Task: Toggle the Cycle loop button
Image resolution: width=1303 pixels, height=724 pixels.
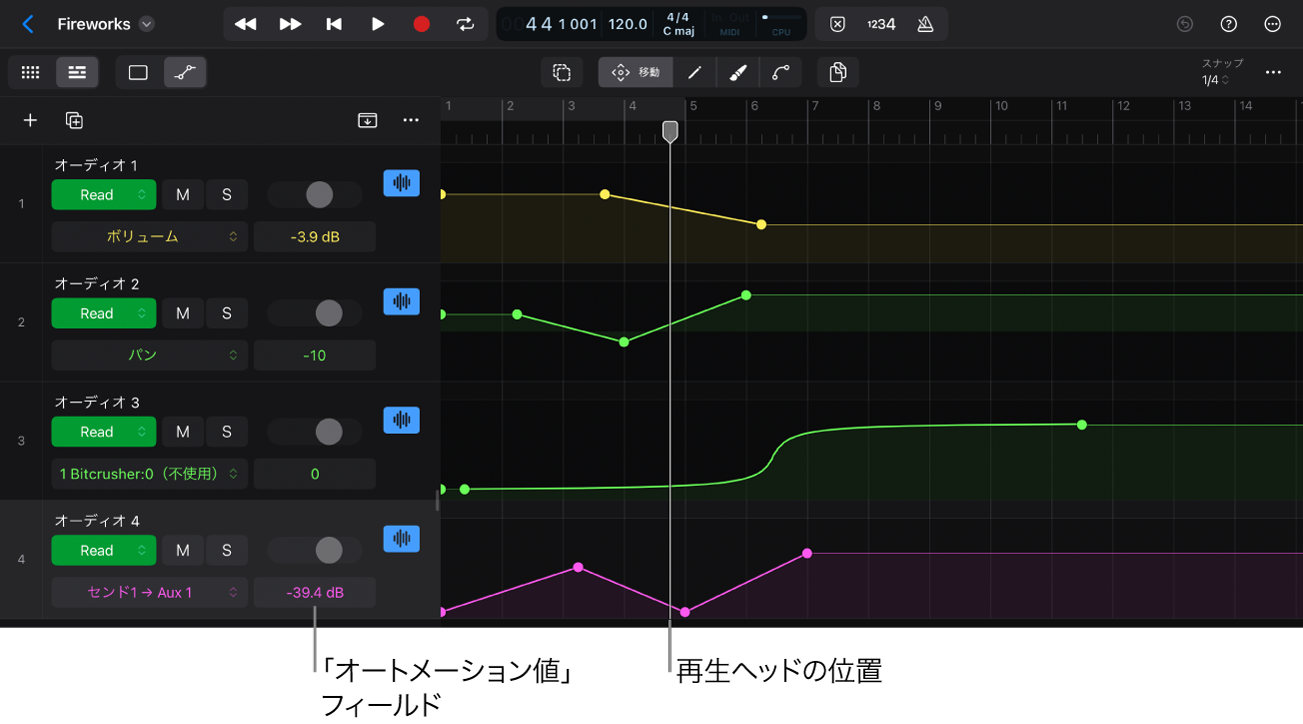Action: (x=465, y=24)
